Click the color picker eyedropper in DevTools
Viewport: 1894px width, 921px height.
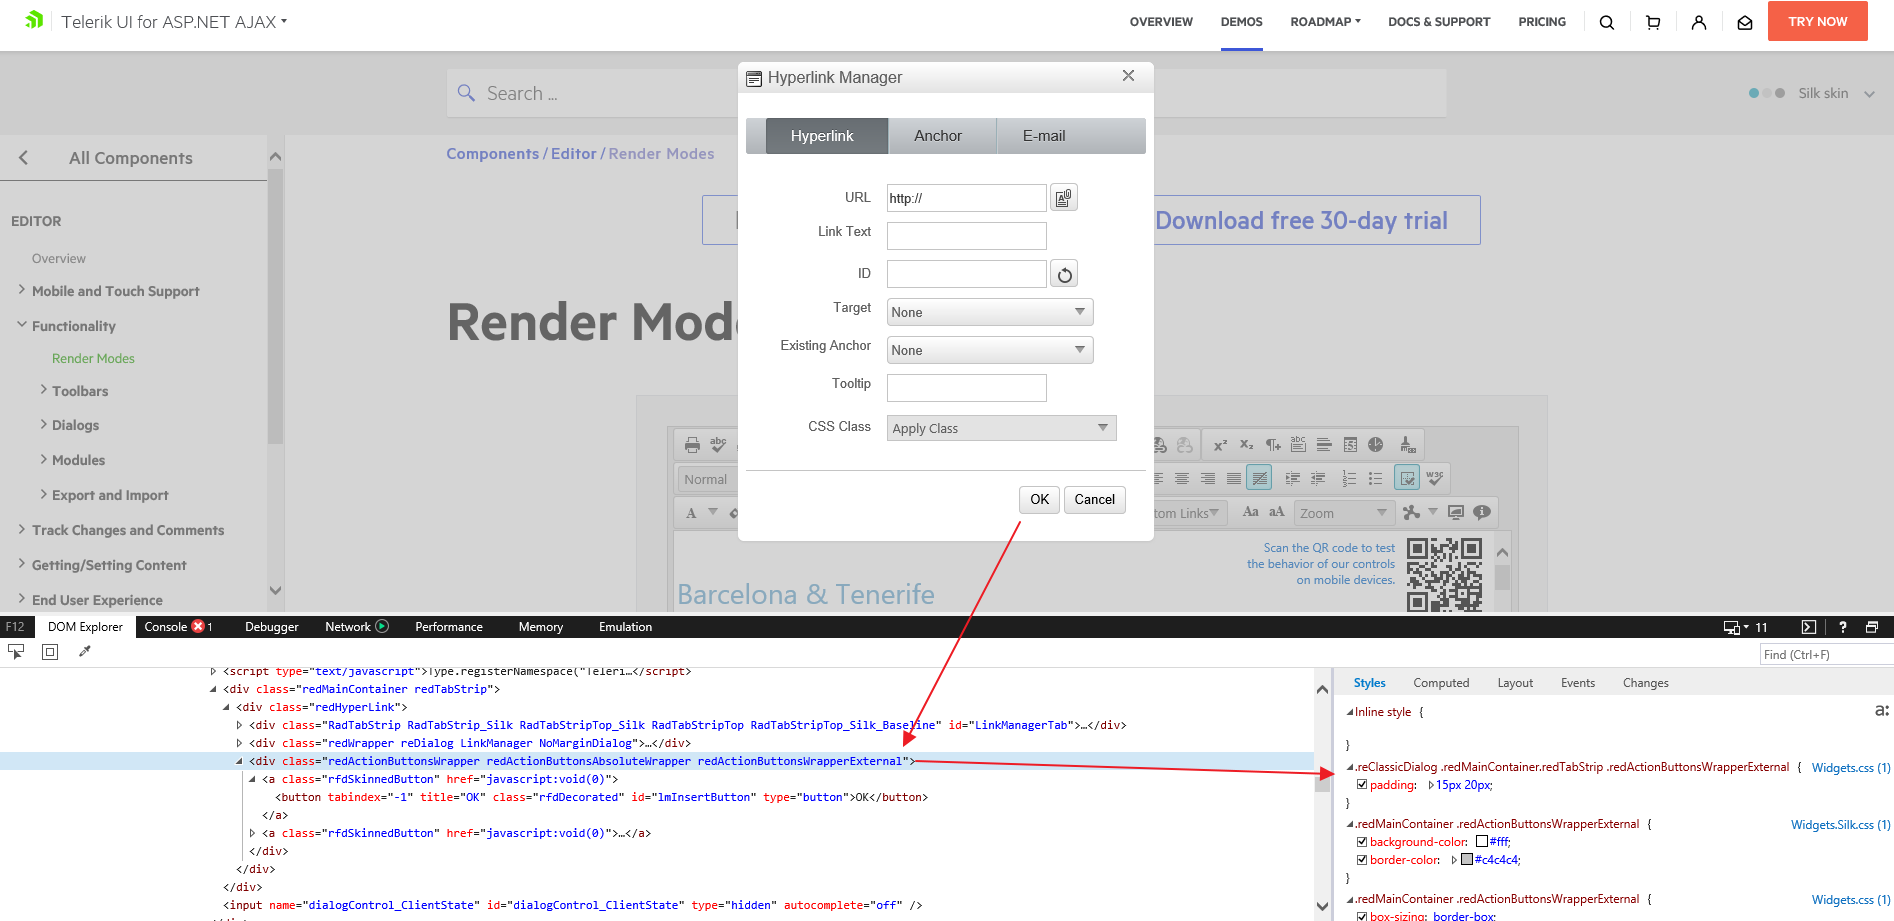(x=85, y=652)
